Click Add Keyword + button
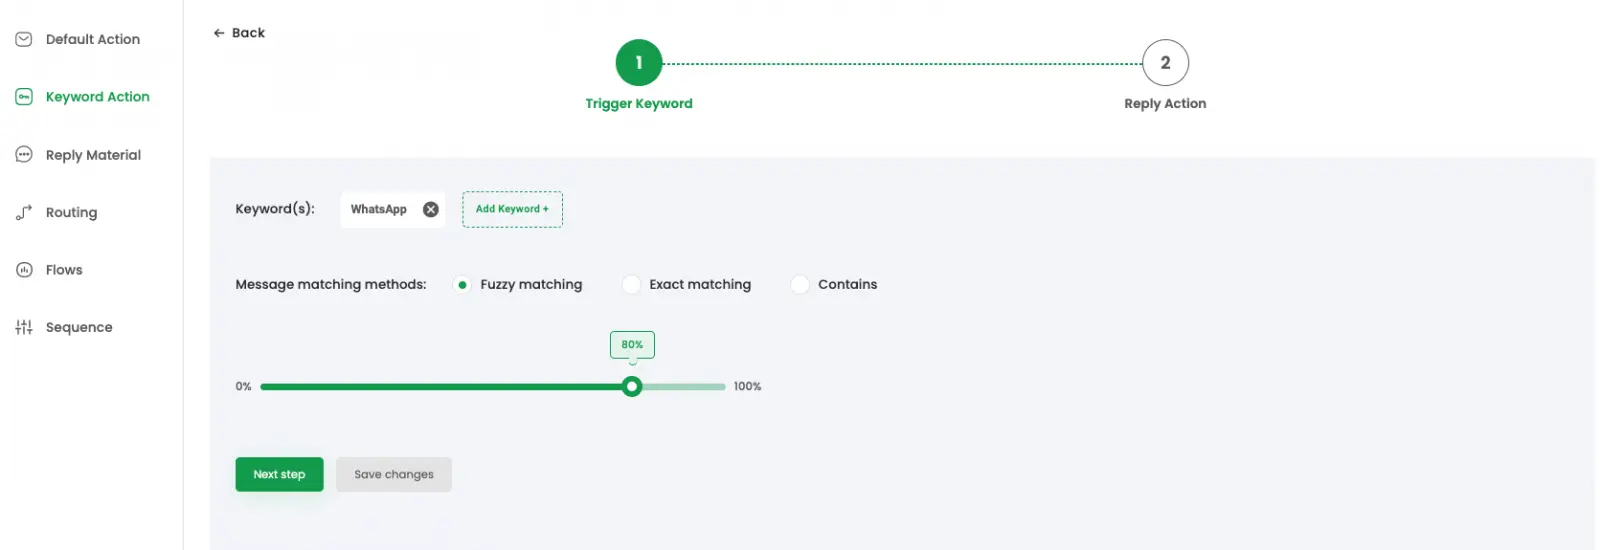The width and height of the screenshot is (1600, 550). coord(512,209)
